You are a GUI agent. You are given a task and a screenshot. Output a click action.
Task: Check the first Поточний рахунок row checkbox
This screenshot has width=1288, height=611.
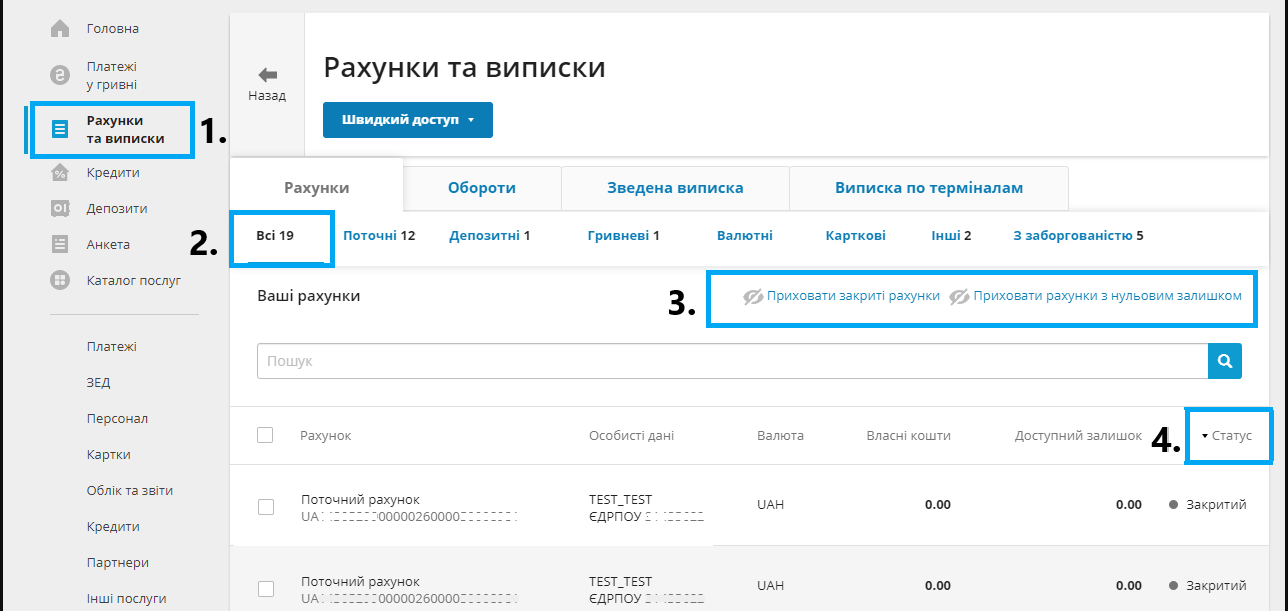[266, 507]
